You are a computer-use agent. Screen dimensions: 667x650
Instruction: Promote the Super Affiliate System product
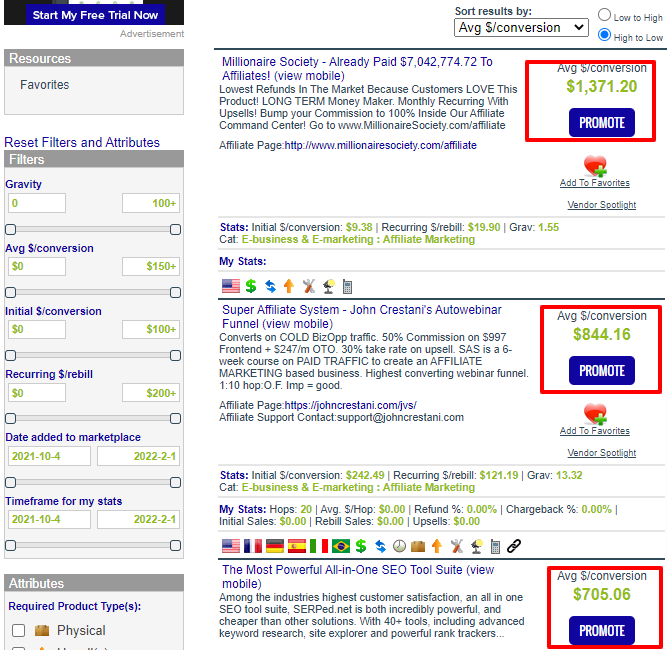click(601, 371)
